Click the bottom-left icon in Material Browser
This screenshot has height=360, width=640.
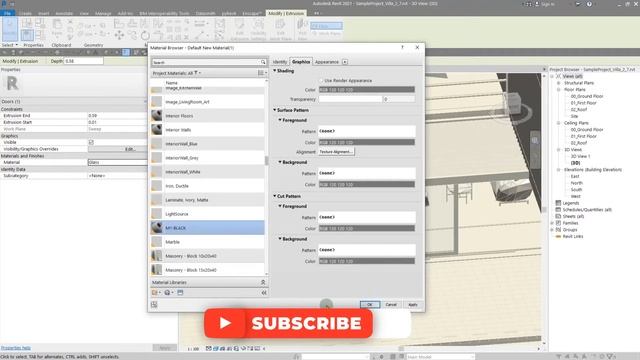coord(154,304)
